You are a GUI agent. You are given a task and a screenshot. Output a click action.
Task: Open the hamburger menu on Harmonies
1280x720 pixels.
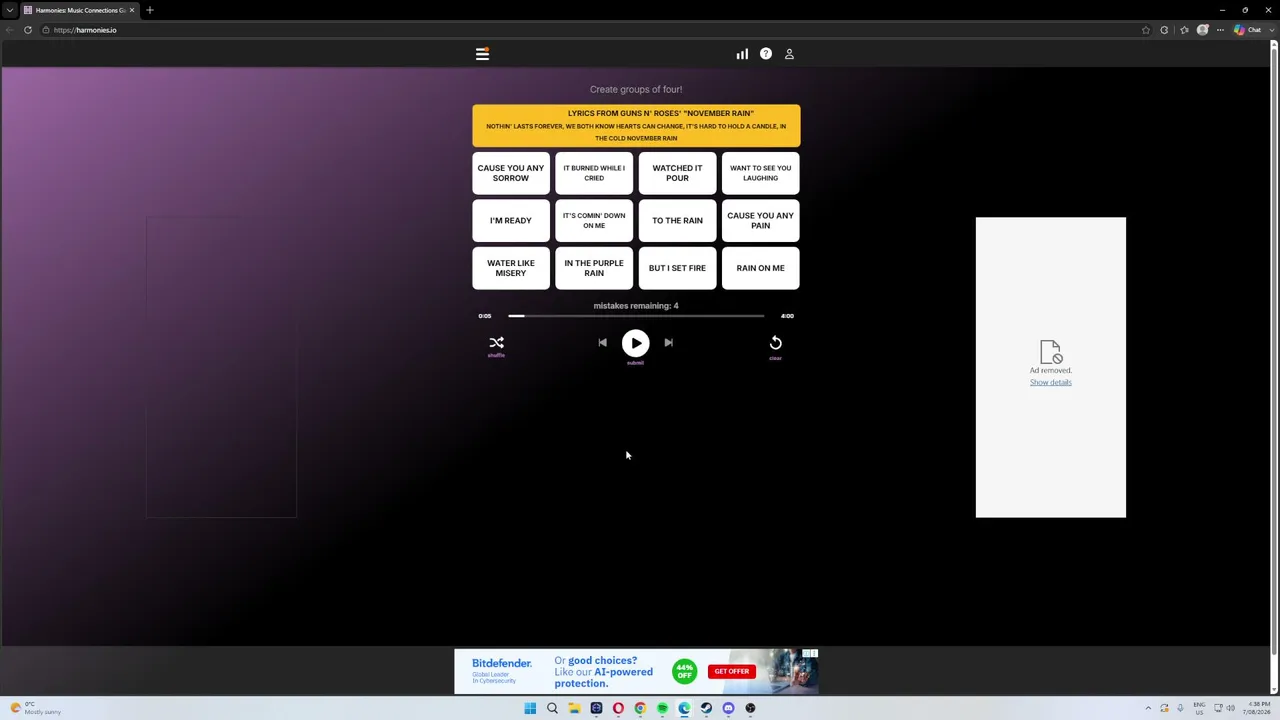pos(482,54)
